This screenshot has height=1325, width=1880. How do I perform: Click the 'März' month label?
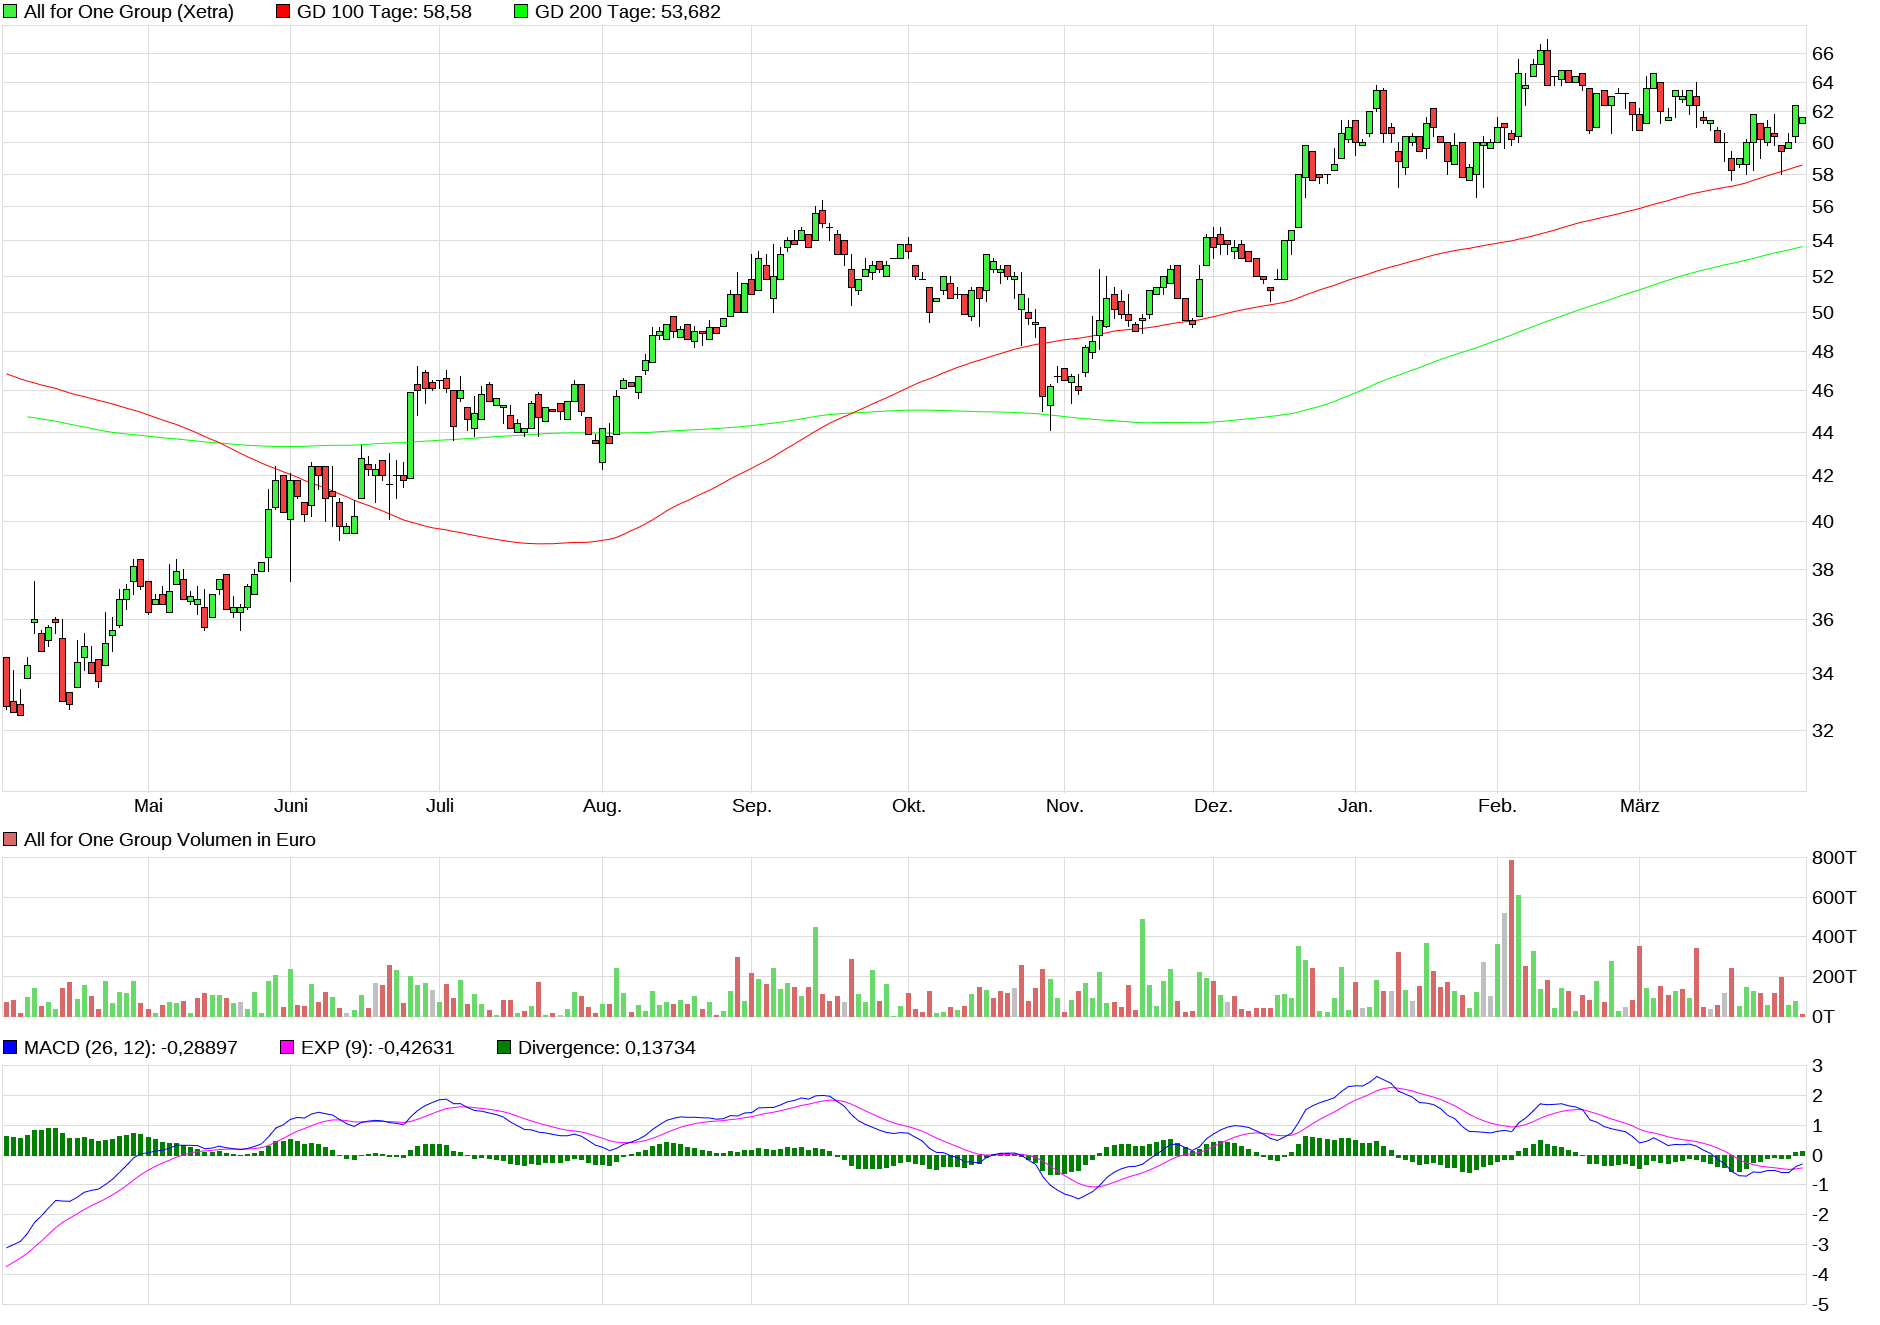point(1639,806)
